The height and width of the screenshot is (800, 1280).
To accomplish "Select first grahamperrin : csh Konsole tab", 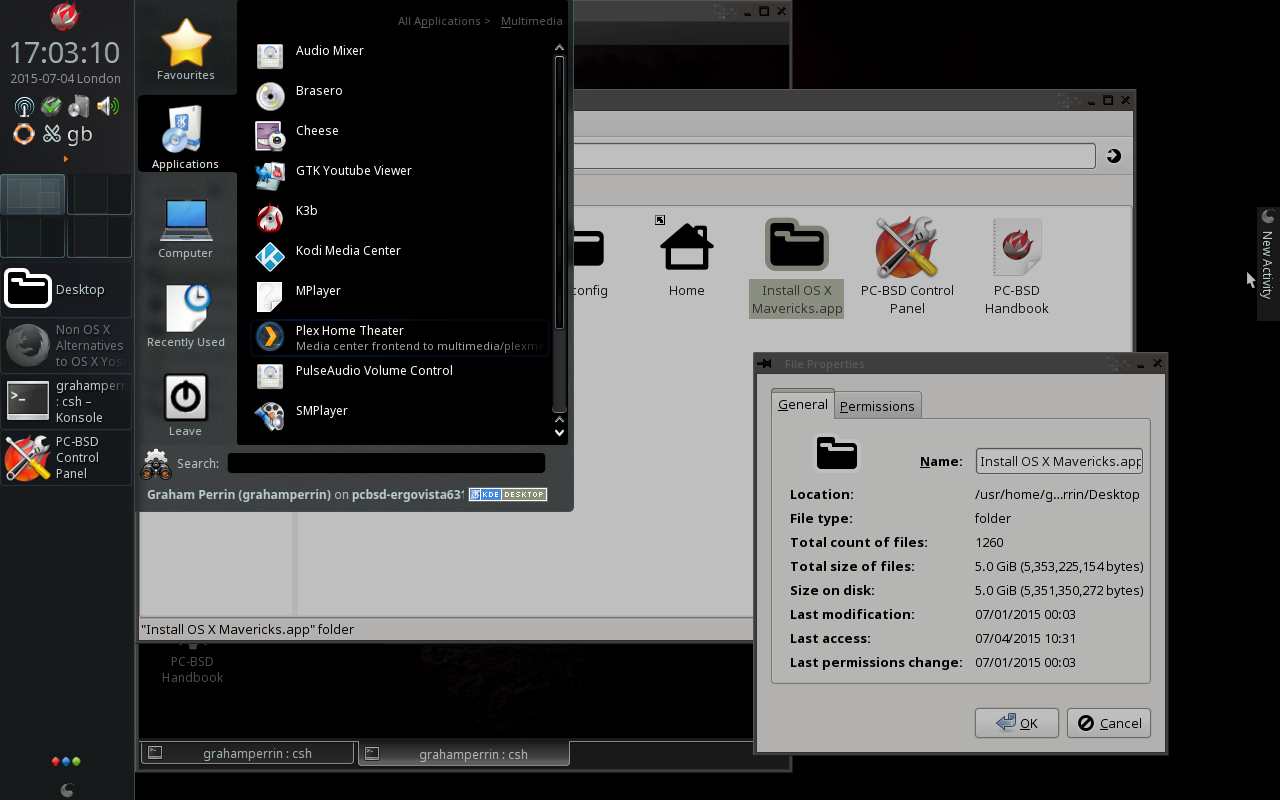I will (x=248, y=753).
